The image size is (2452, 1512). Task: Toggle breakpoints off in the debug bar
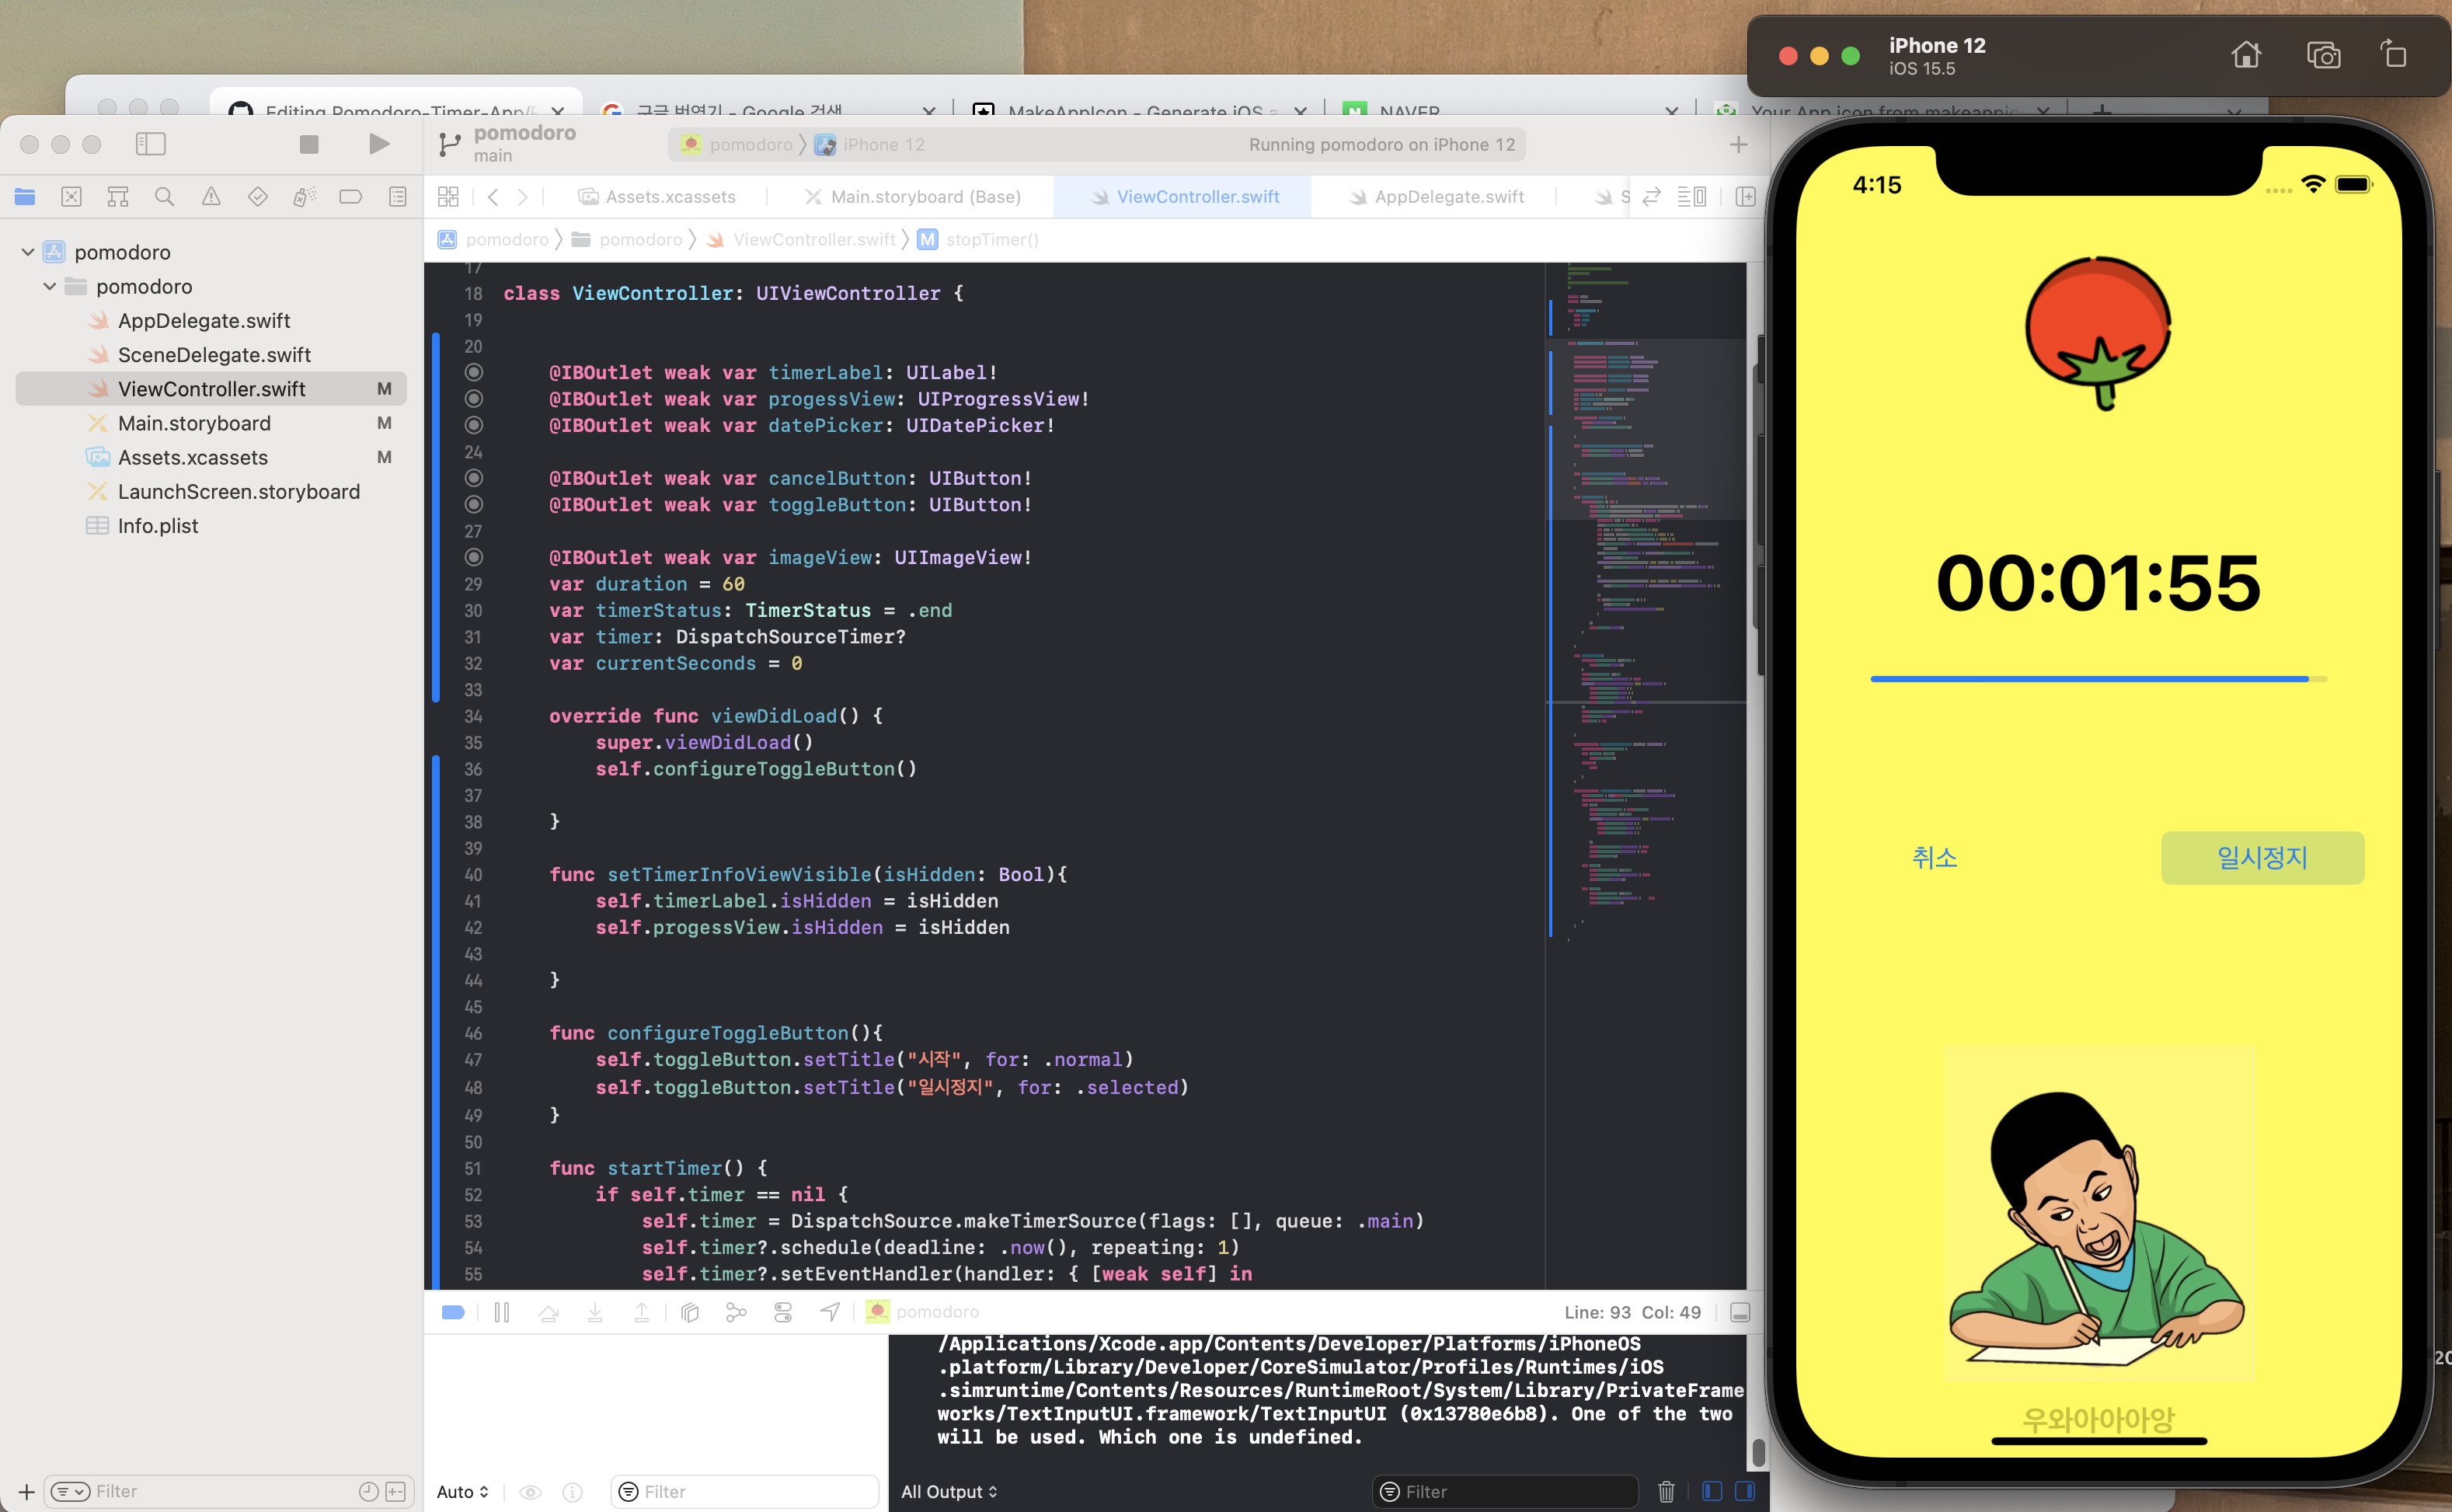point(453,1311)
